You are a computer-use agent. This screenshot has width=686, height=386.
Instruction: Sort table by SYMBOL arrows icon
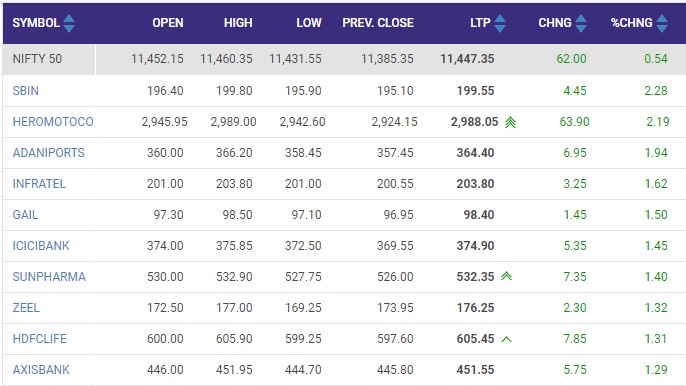click(69, 23)
